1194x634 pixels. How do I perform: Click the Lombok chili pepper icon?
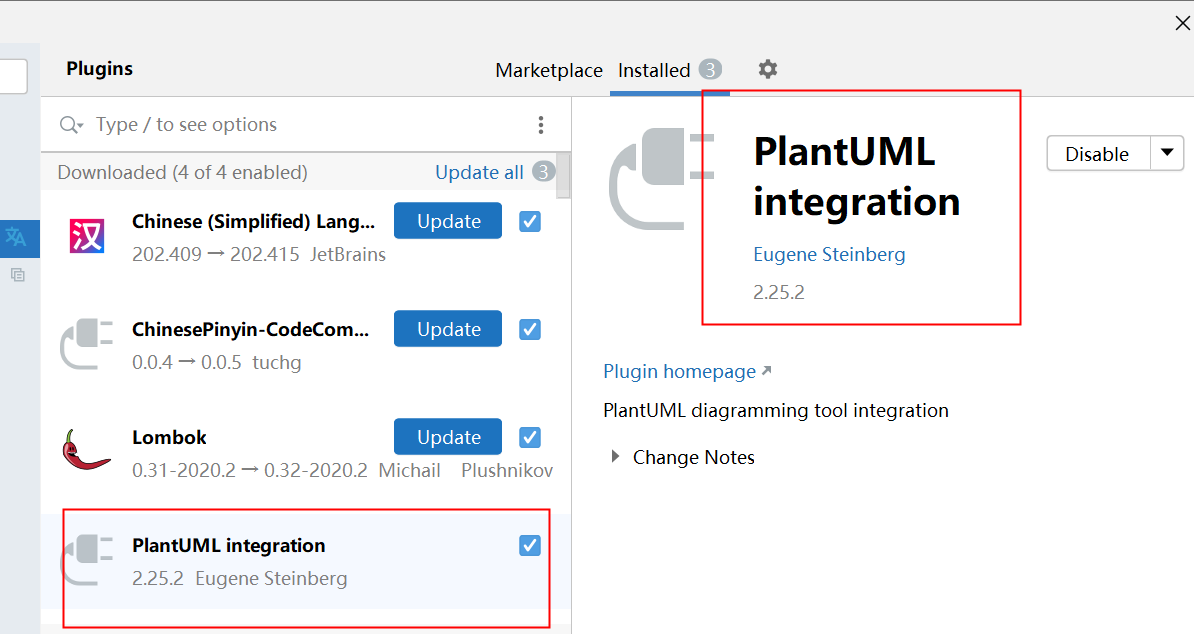click(85, 451)
